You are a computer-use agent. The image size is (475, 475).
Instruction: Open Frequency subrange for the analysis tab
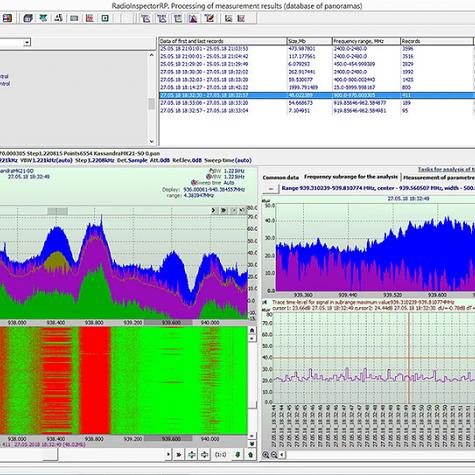point(351,177)
